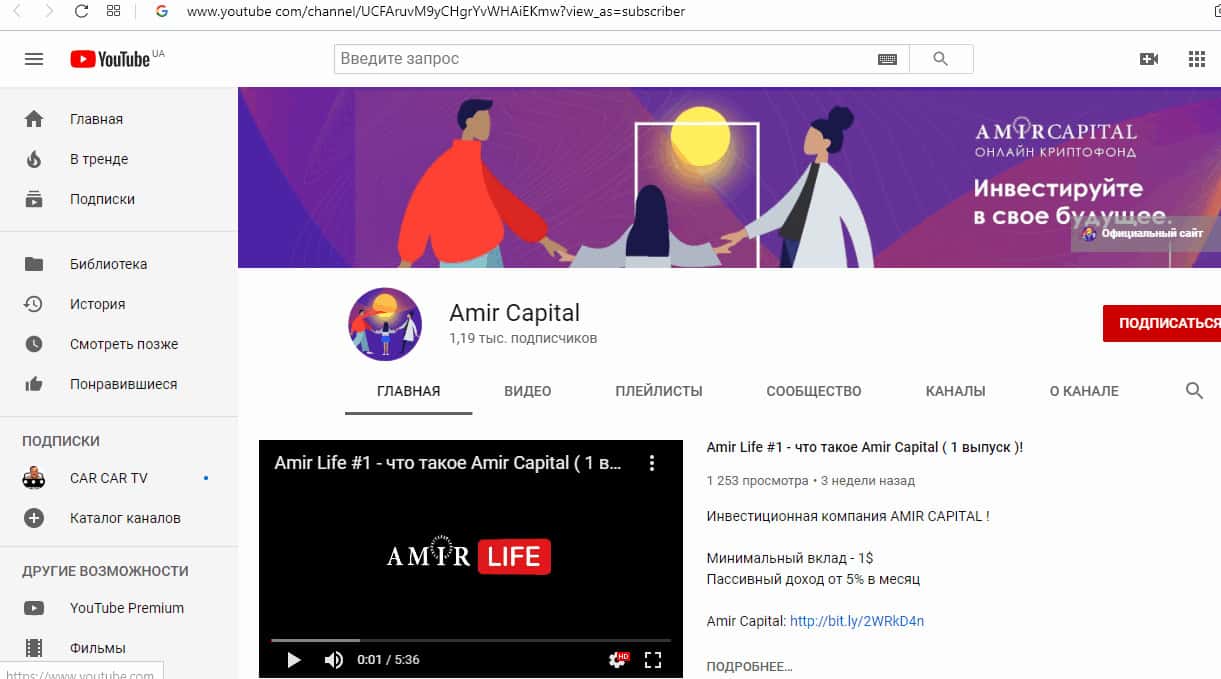
Task: Click the browser address bar URL
Action: (436, 11)
